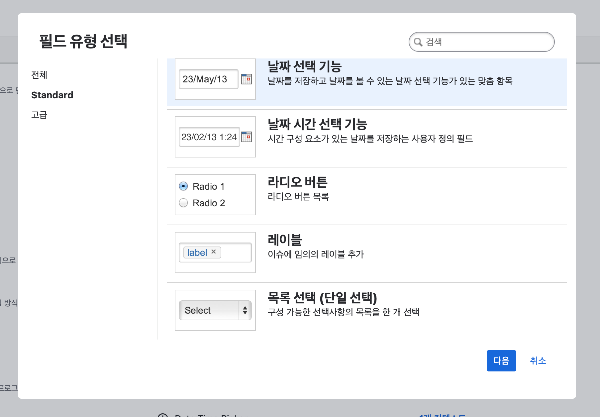Select the 전체 category
This screenshot has height=417, width=600.
point(39,75)
